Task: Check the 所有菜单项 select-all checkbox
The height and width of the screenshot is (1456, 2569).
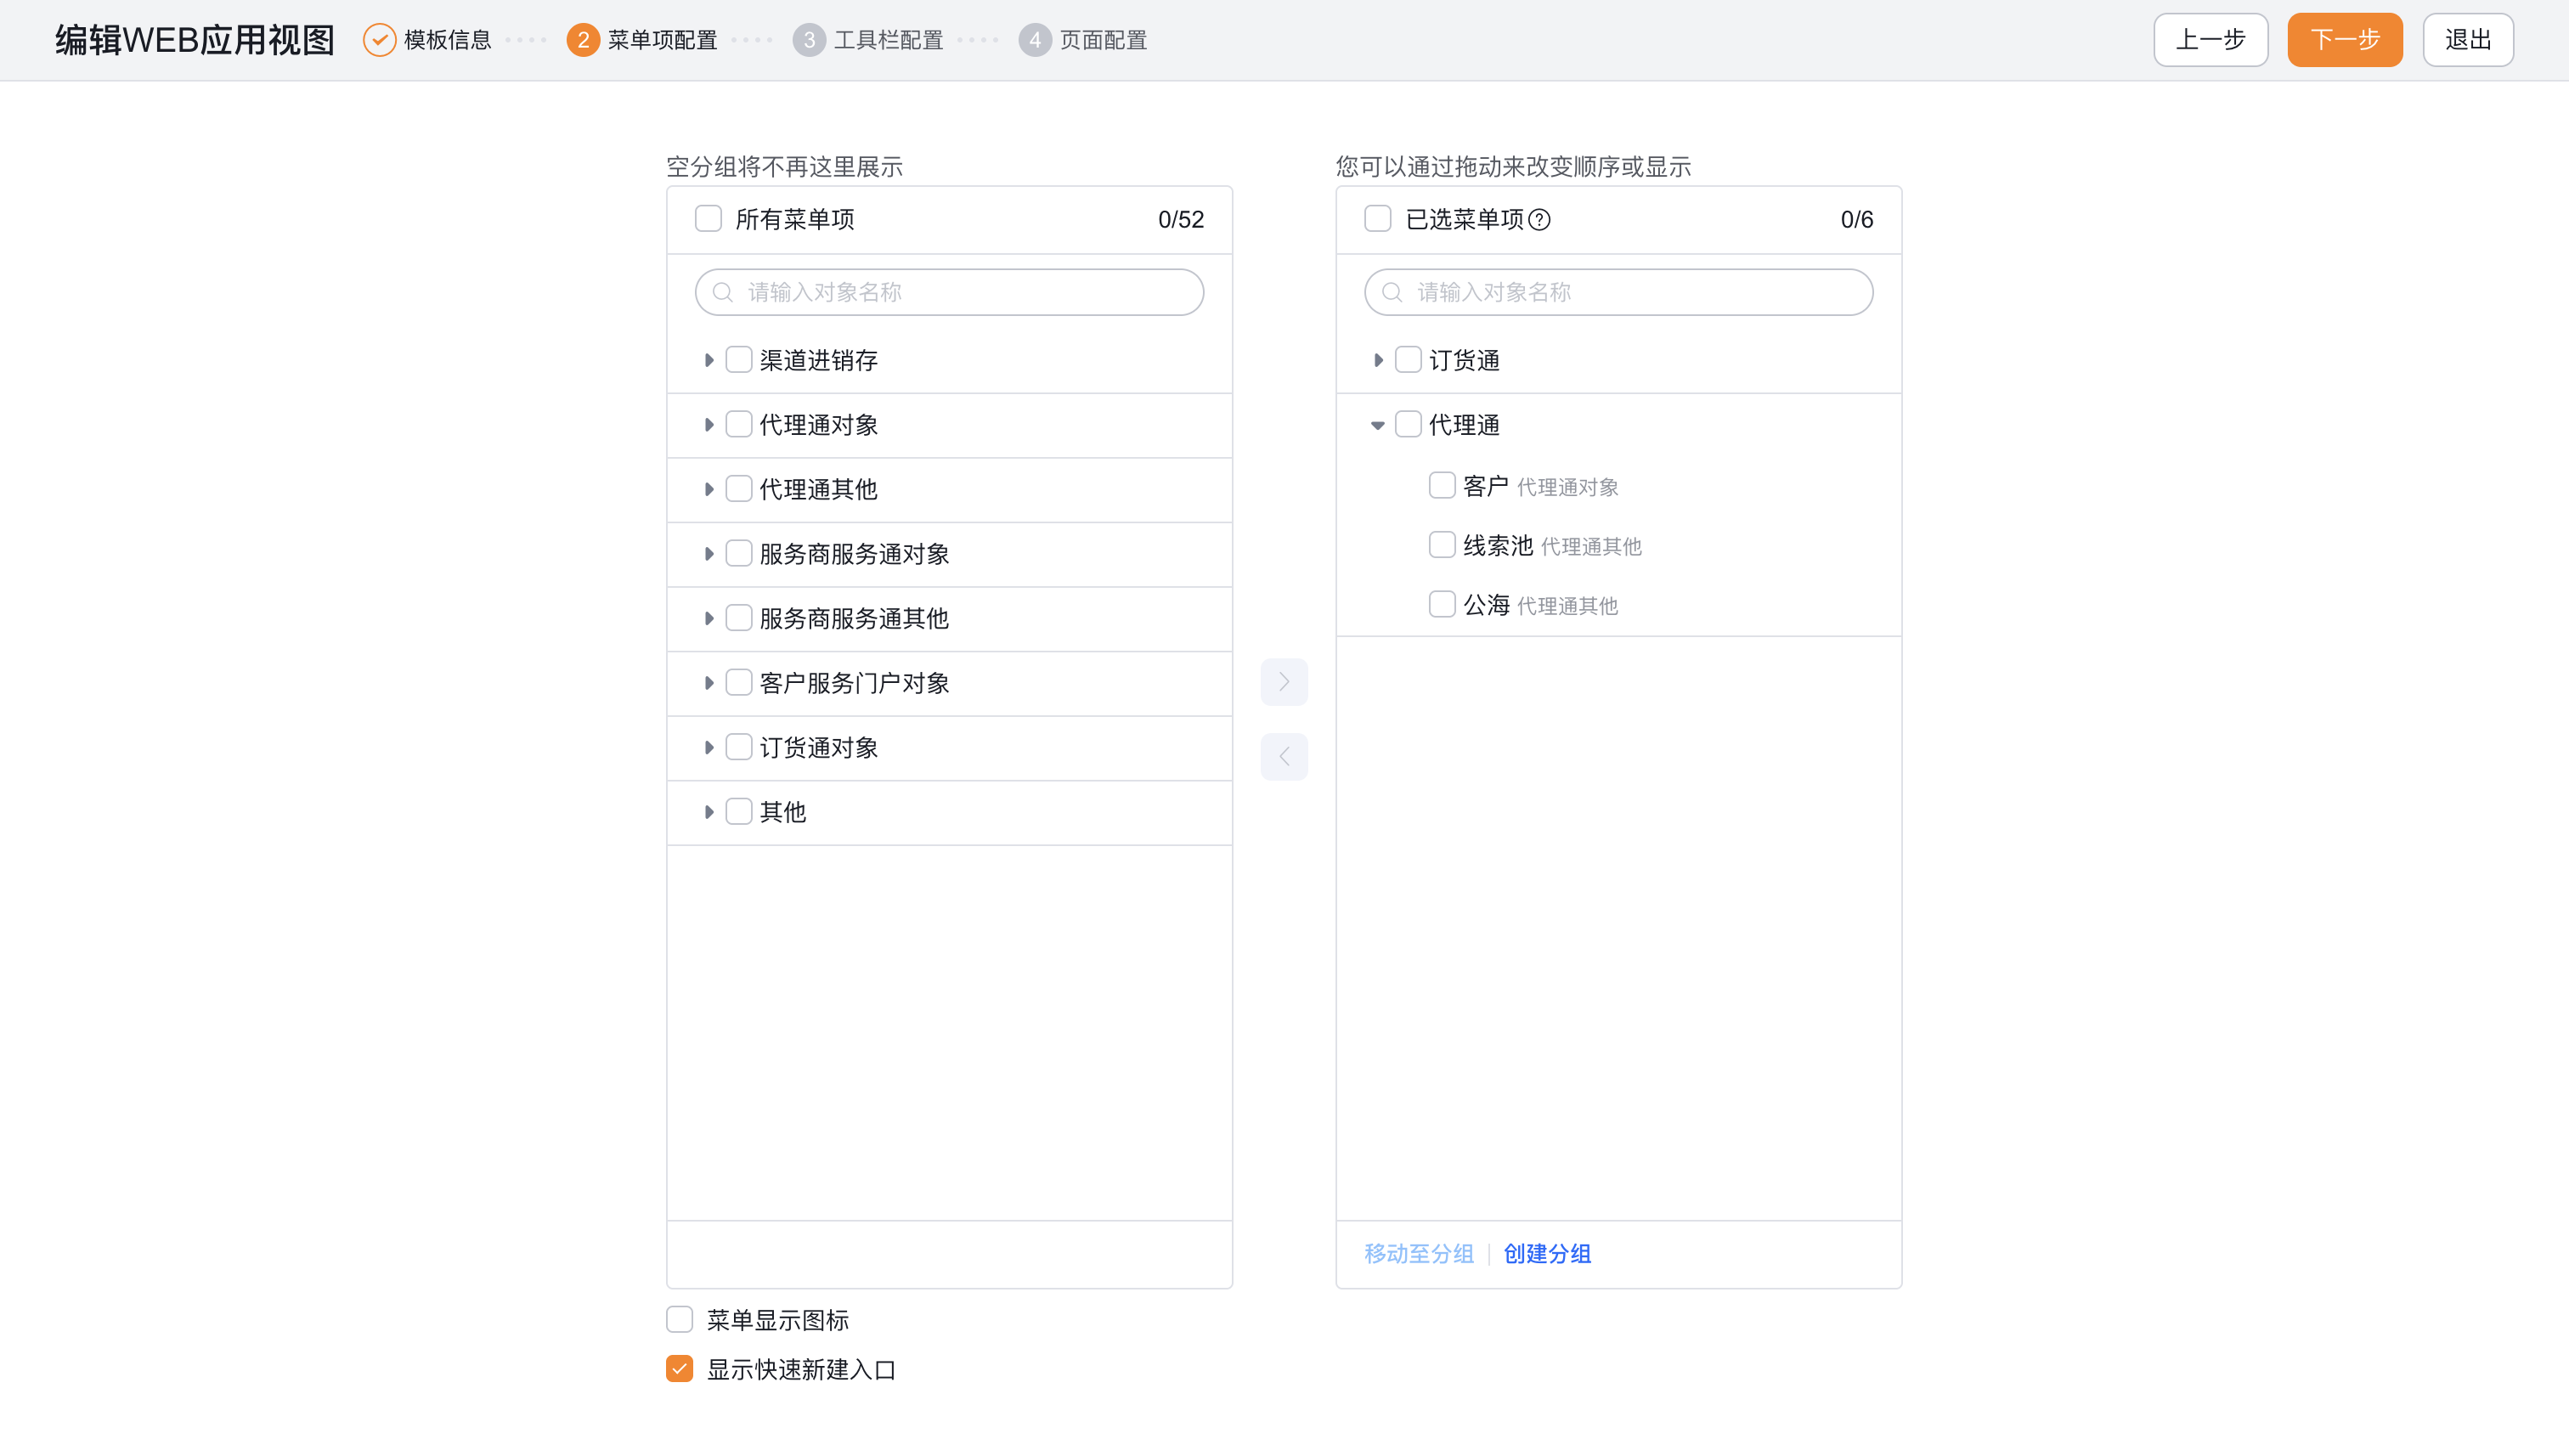Action: 708,219
